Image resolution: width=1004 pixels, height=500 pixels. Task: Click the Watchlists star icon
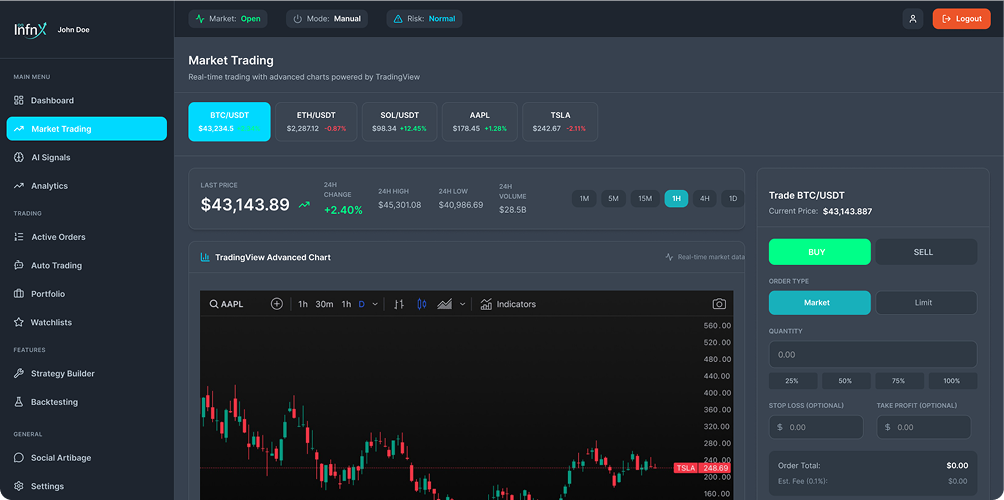19,322
